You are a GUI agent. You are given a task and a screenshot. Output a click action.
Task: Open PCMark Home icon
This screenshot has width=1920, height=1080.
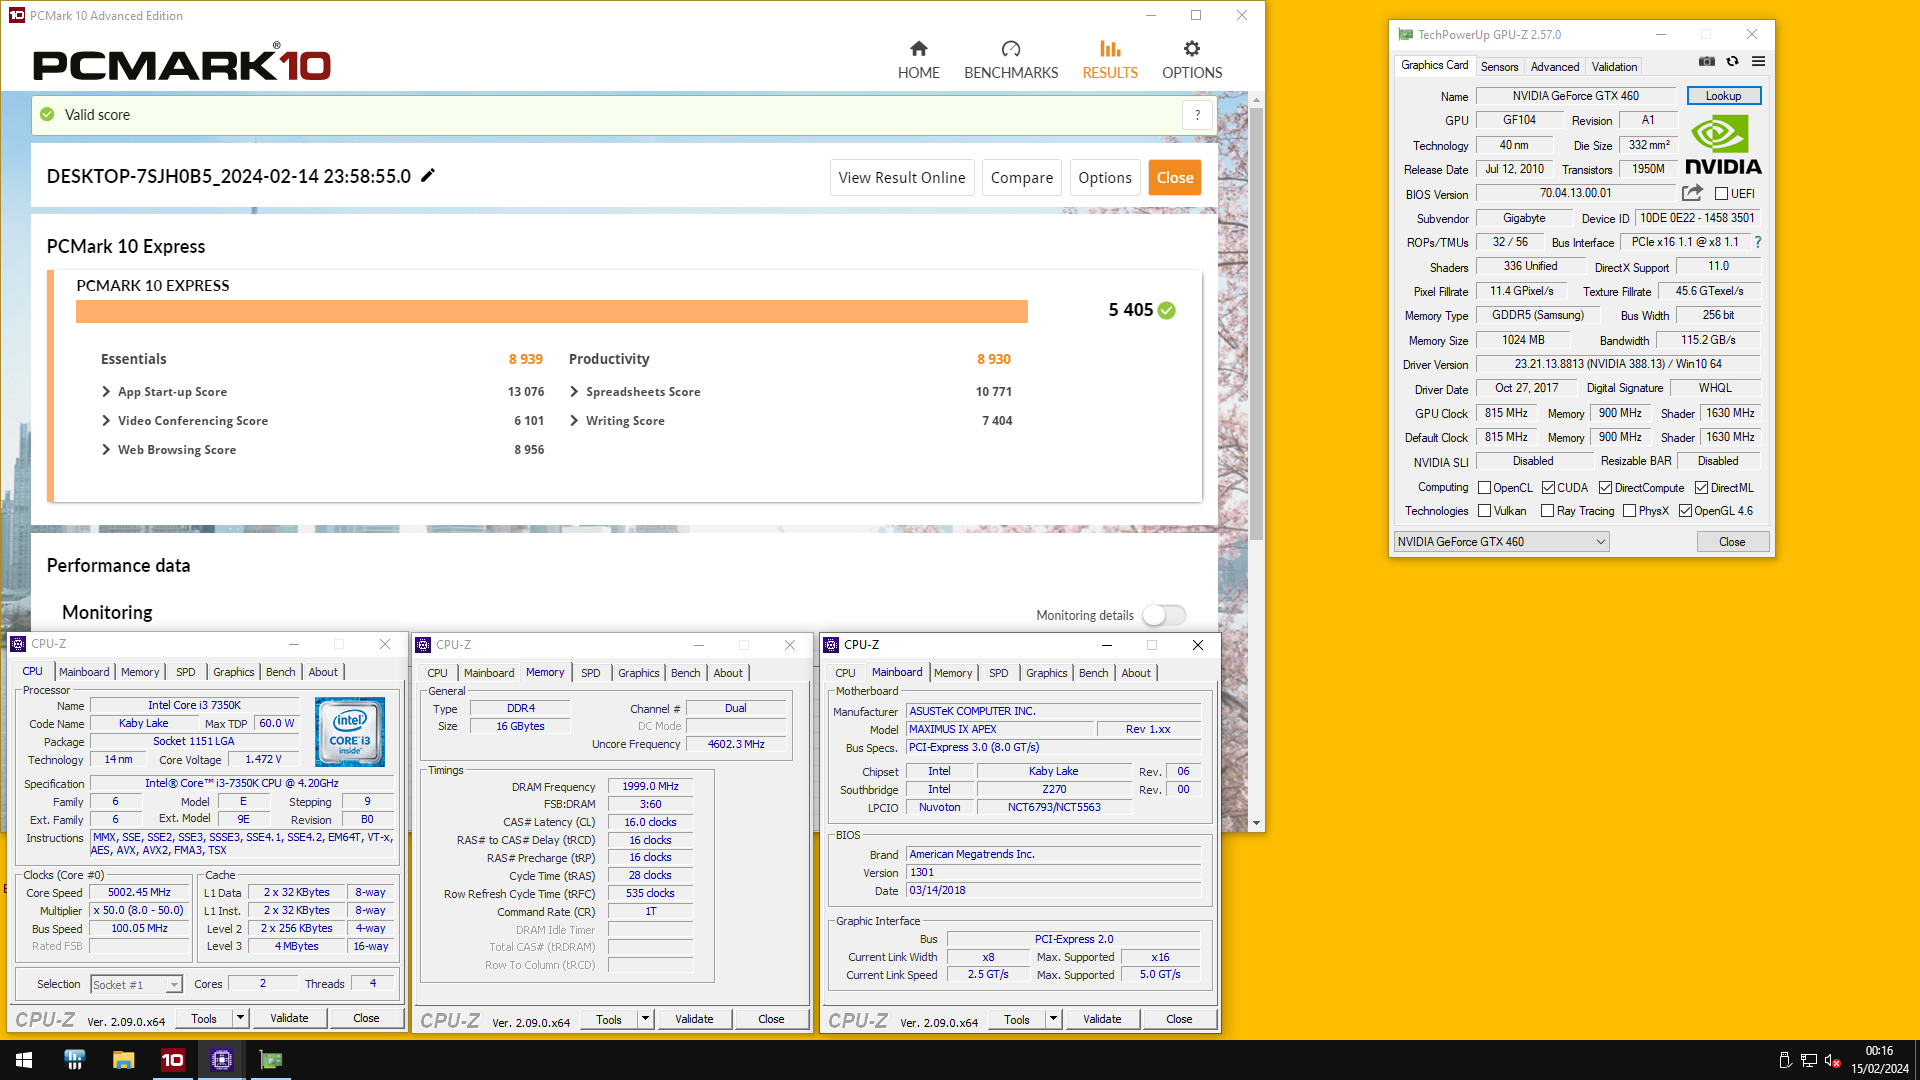(x=918, y=48)
